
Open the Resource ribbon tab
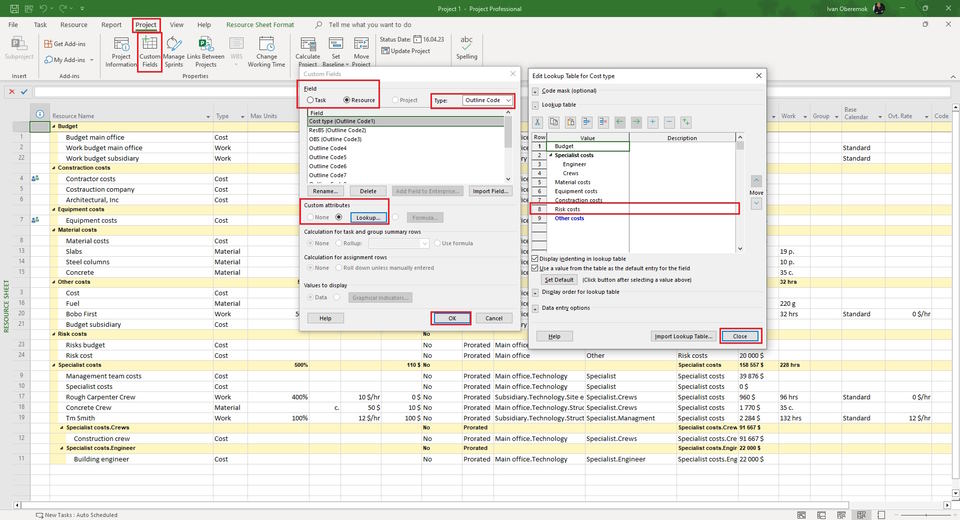coord(73,24)
